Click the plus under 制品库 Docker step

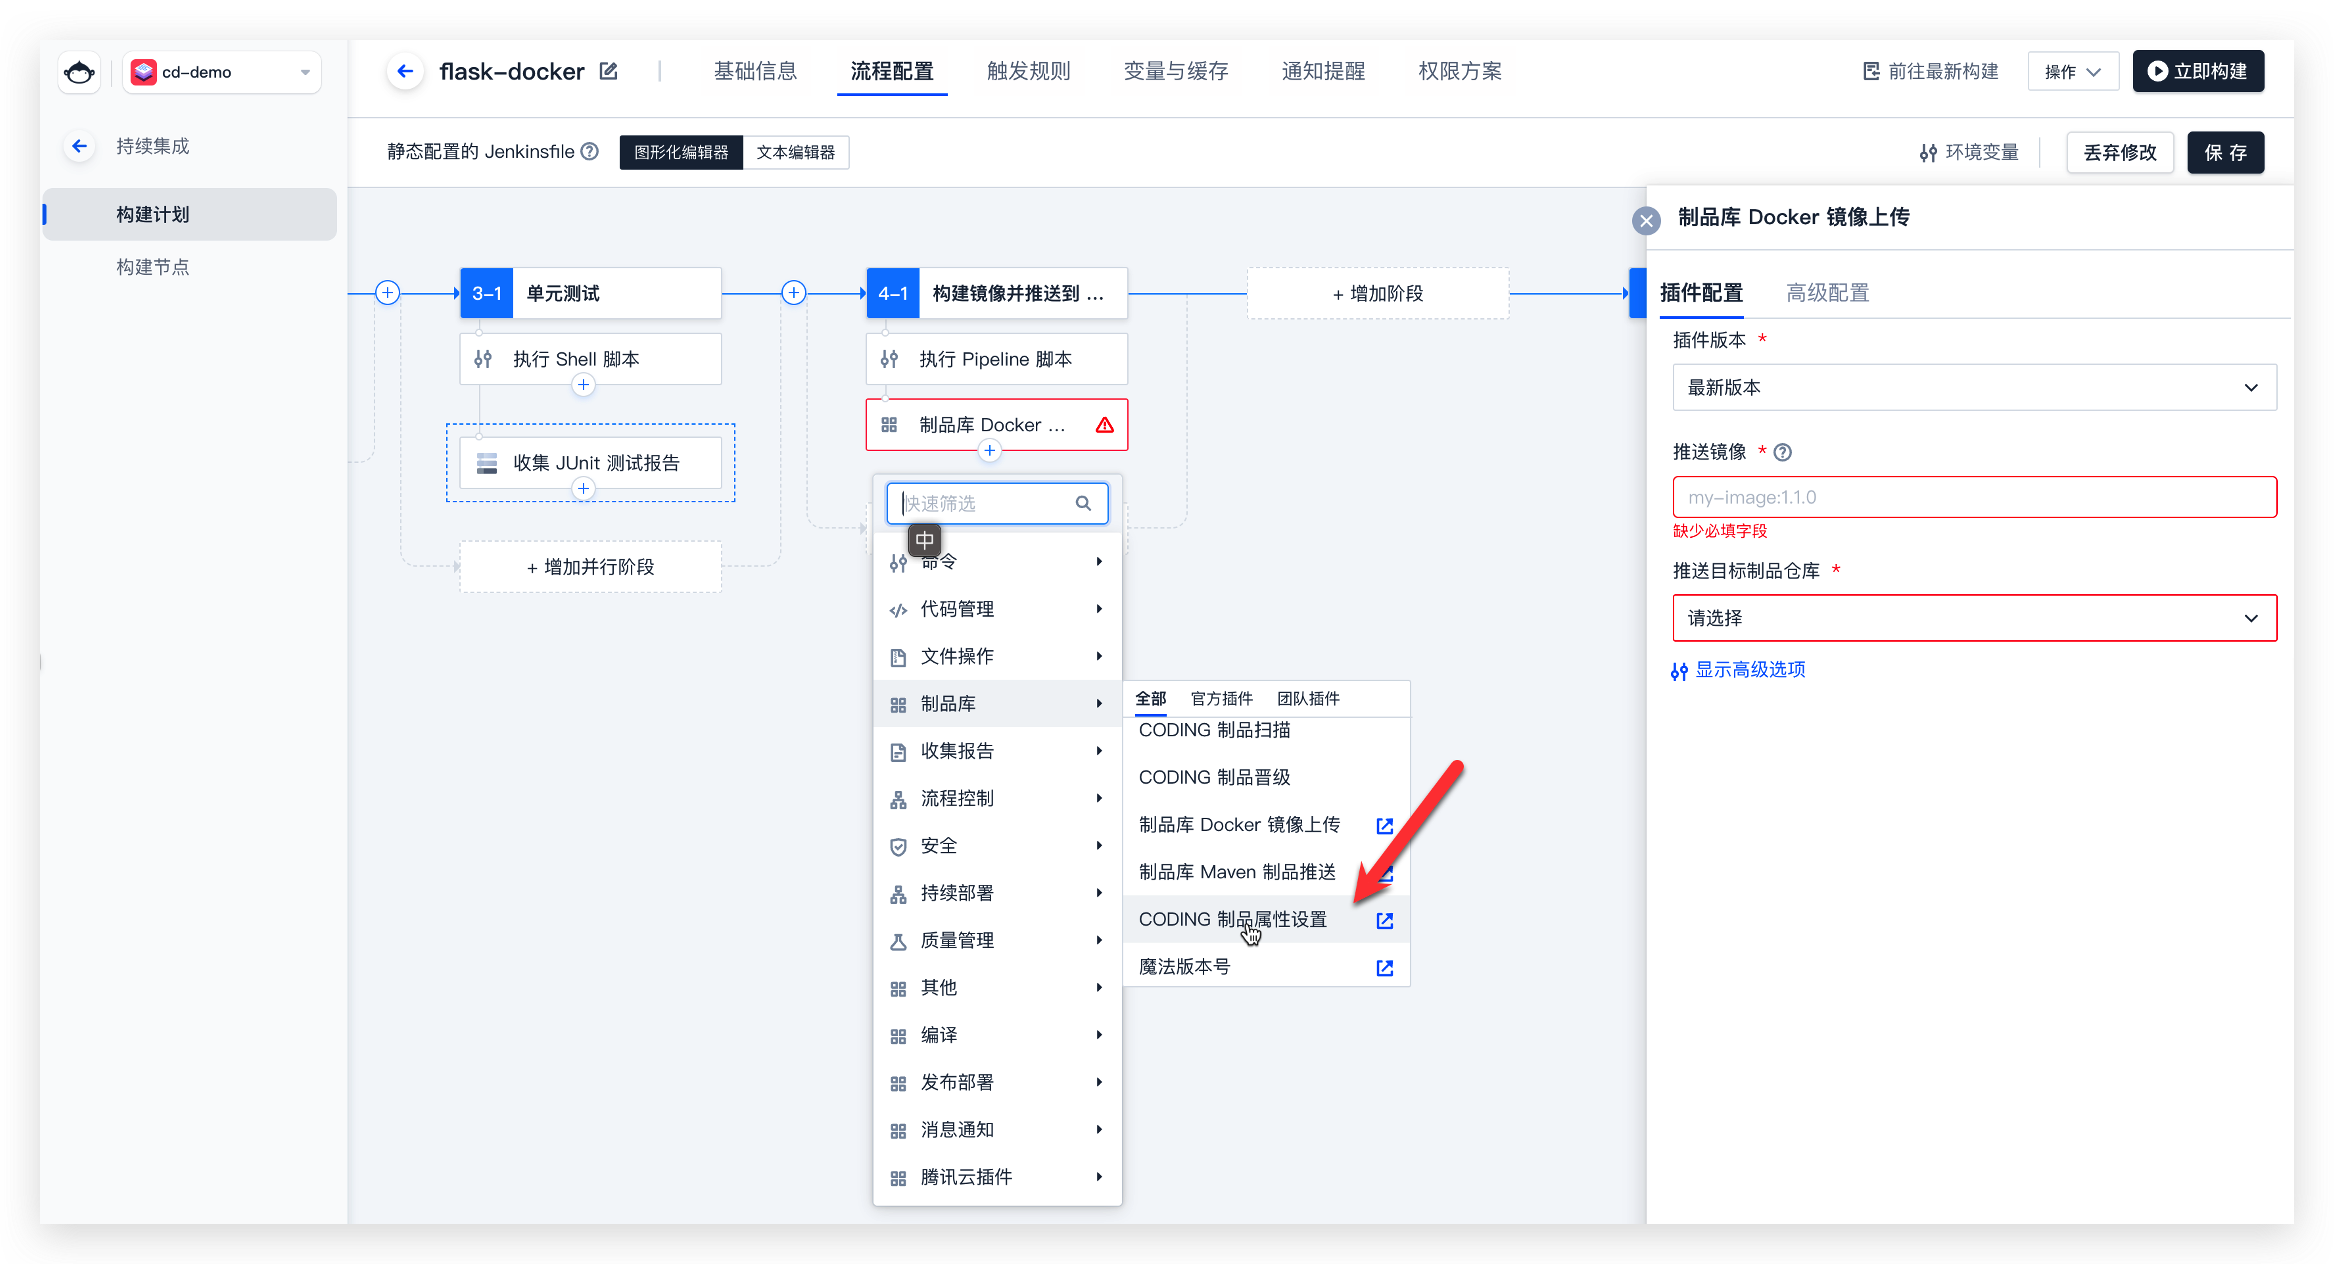click(x=989, y=451)
